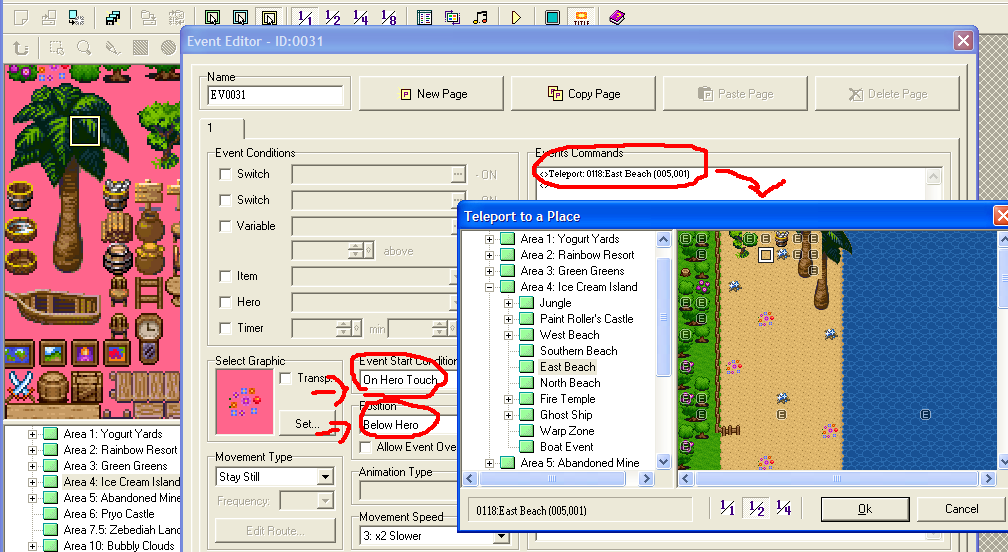
Task: Select event page tab 1
Action: [x=211, y=128]
